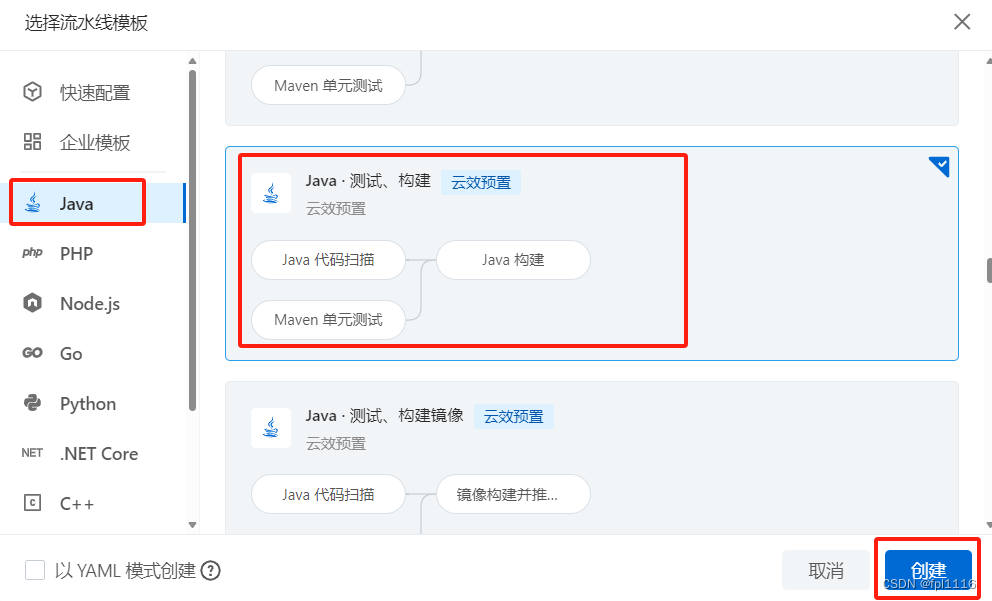The height and width of the screenshot is (601, 992).
Task: Click the Java 代码扫描 step node
Action: 328,259
